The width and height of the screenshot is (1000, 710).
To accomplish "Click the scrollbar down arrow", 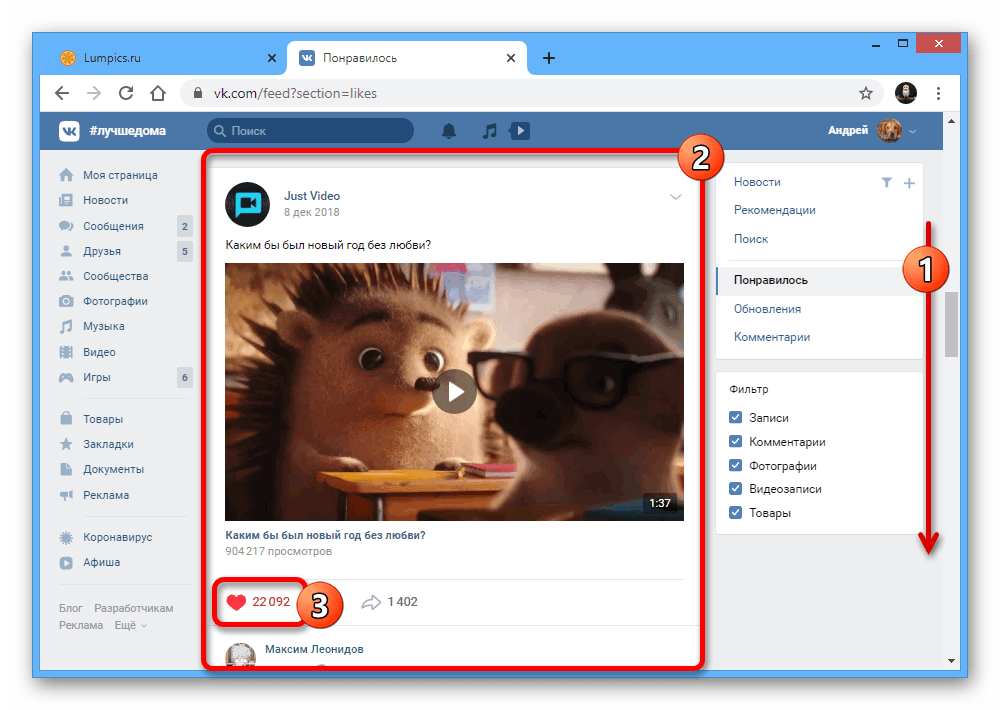I will (951, 661).
